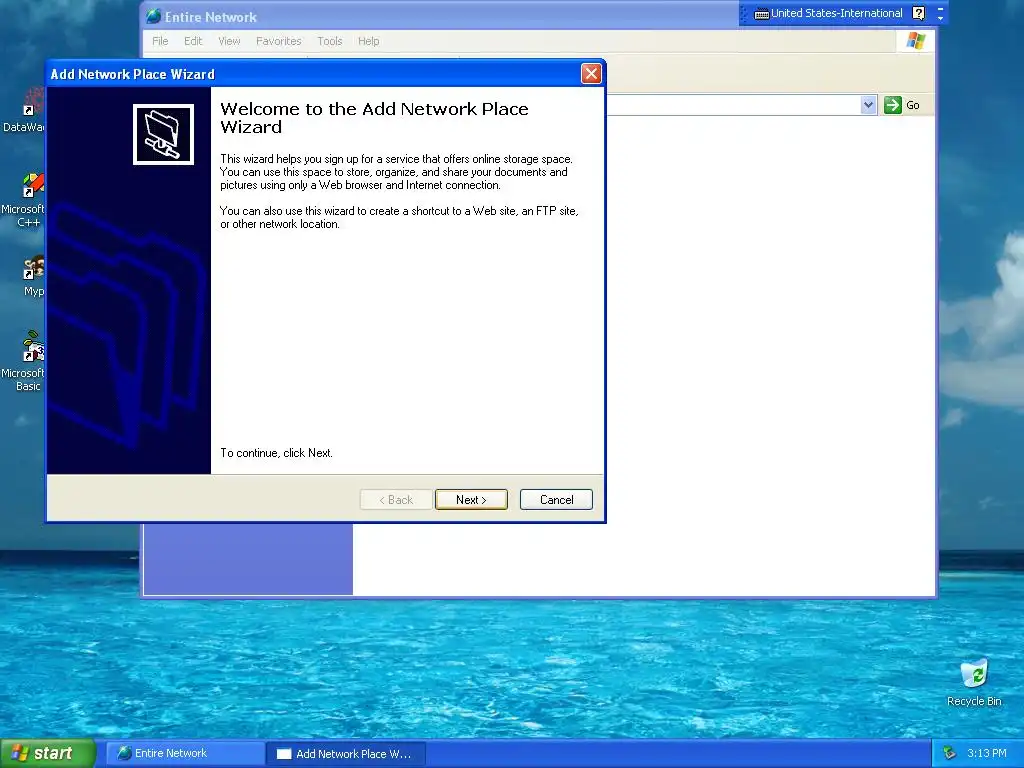Click Next to continue the wizard
The width and height of the screenshot is (1024, 768).
(471, 500)
